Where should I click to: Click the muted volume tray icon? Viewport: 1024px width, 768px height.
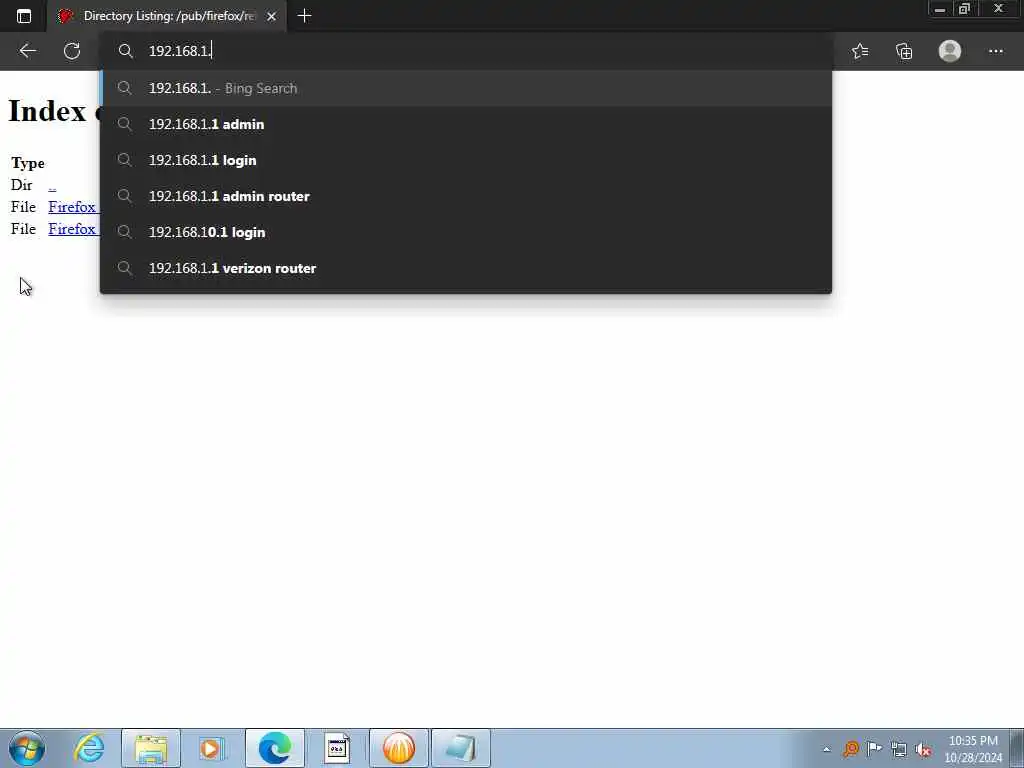(923, 750)
